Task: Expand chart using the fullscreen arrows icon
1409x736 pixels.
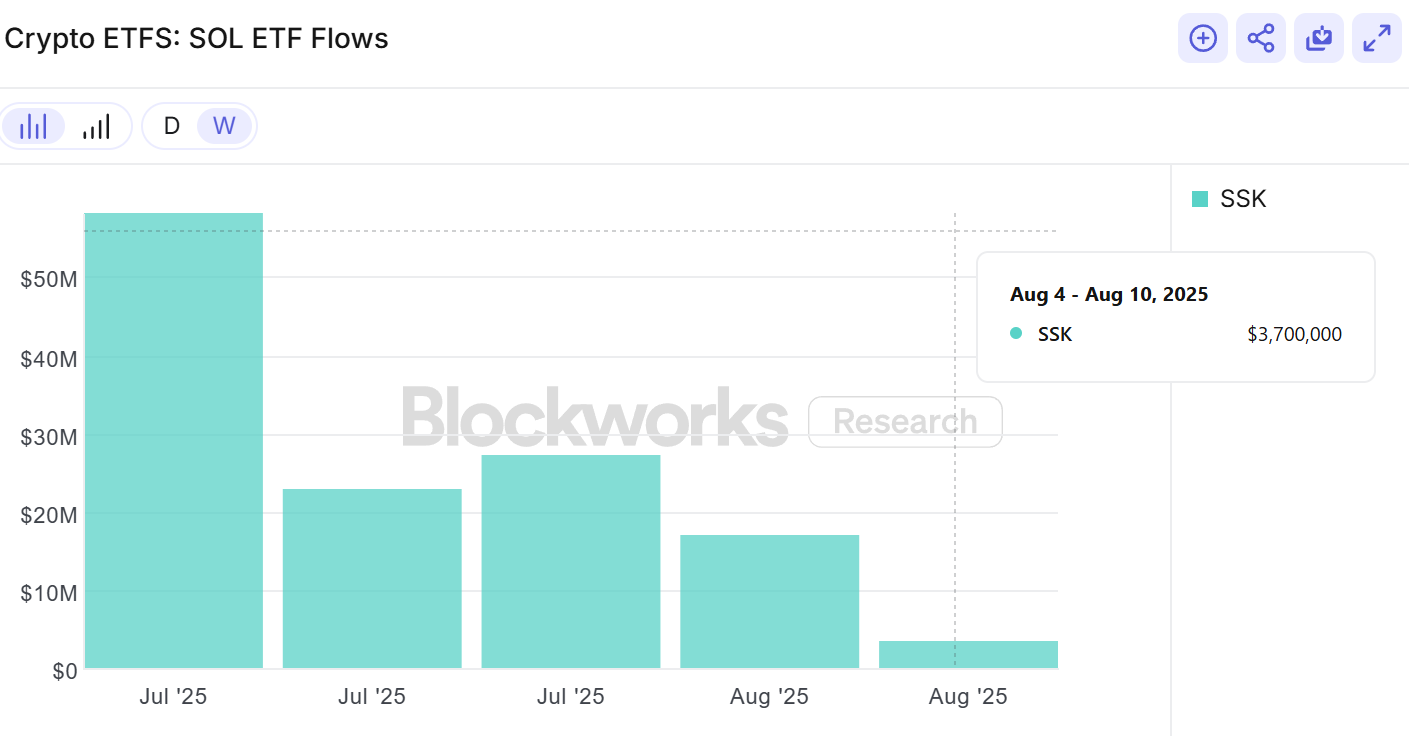Action: [x=1376, y=38]
